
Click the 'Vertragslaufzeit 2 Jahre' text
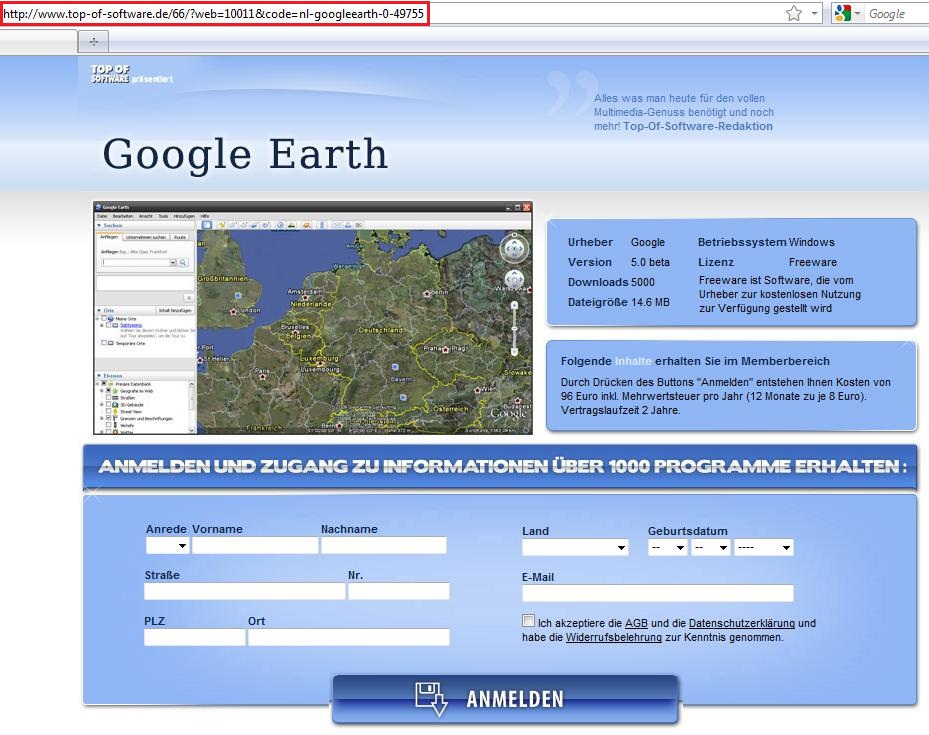[x=620, y=410]
